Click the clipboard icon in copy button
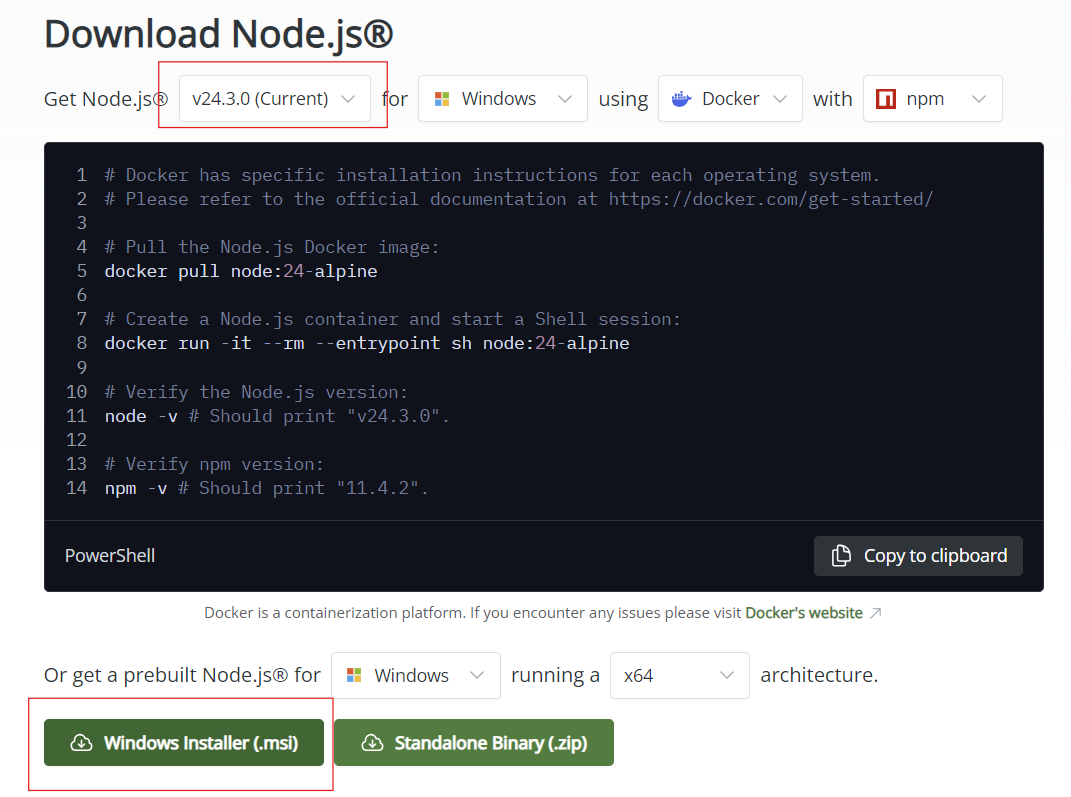 [x=841, y=556]
